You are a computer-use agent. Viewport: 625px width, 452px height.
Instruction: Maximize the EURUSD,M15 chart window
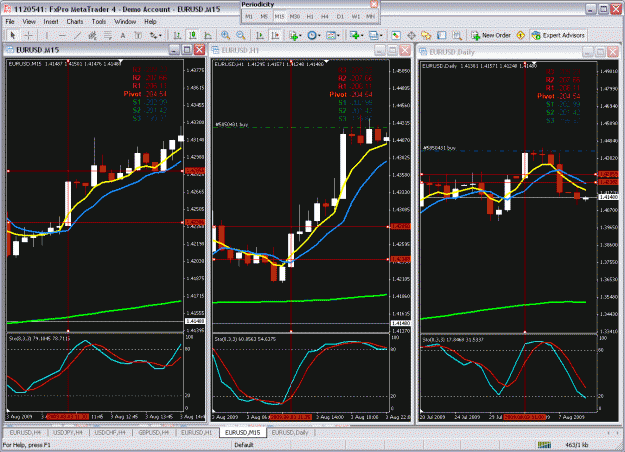(x=187, y=50)
